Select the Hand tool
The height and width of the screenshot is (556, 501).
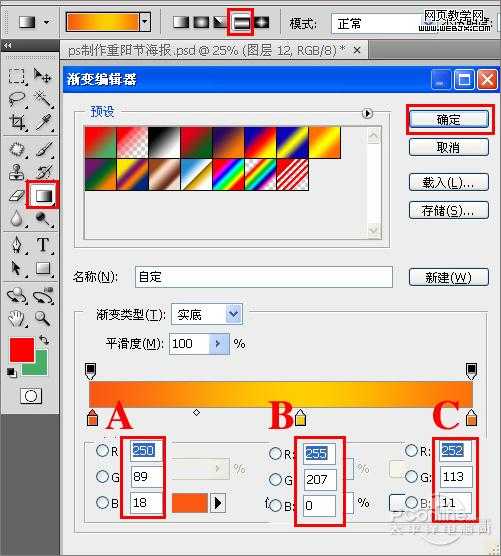coord(16,318)
